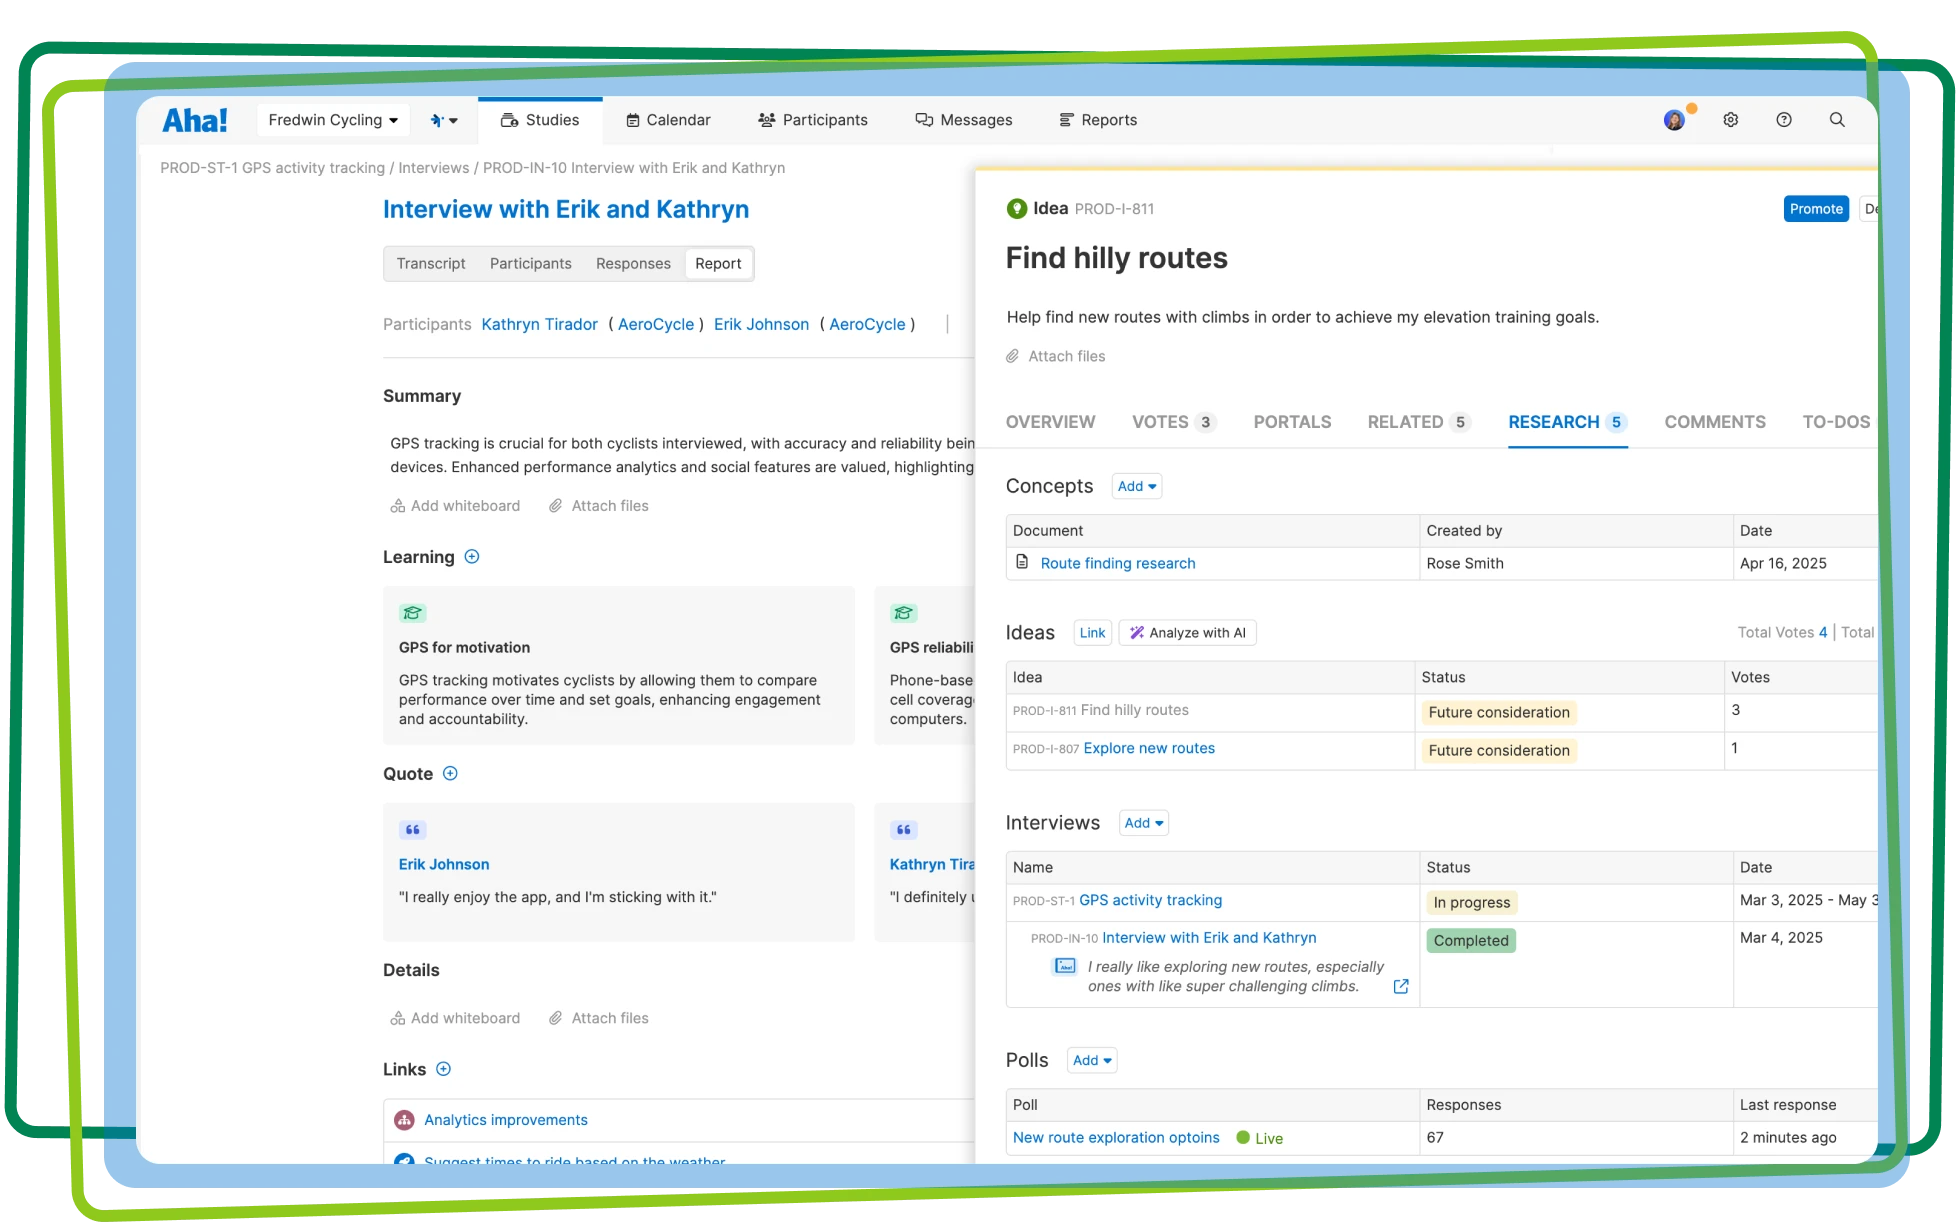Viewport: 1960px width, 1230px height.
Task: Open the Analyze with AI wand icon
Action: tap(1136, 632)
